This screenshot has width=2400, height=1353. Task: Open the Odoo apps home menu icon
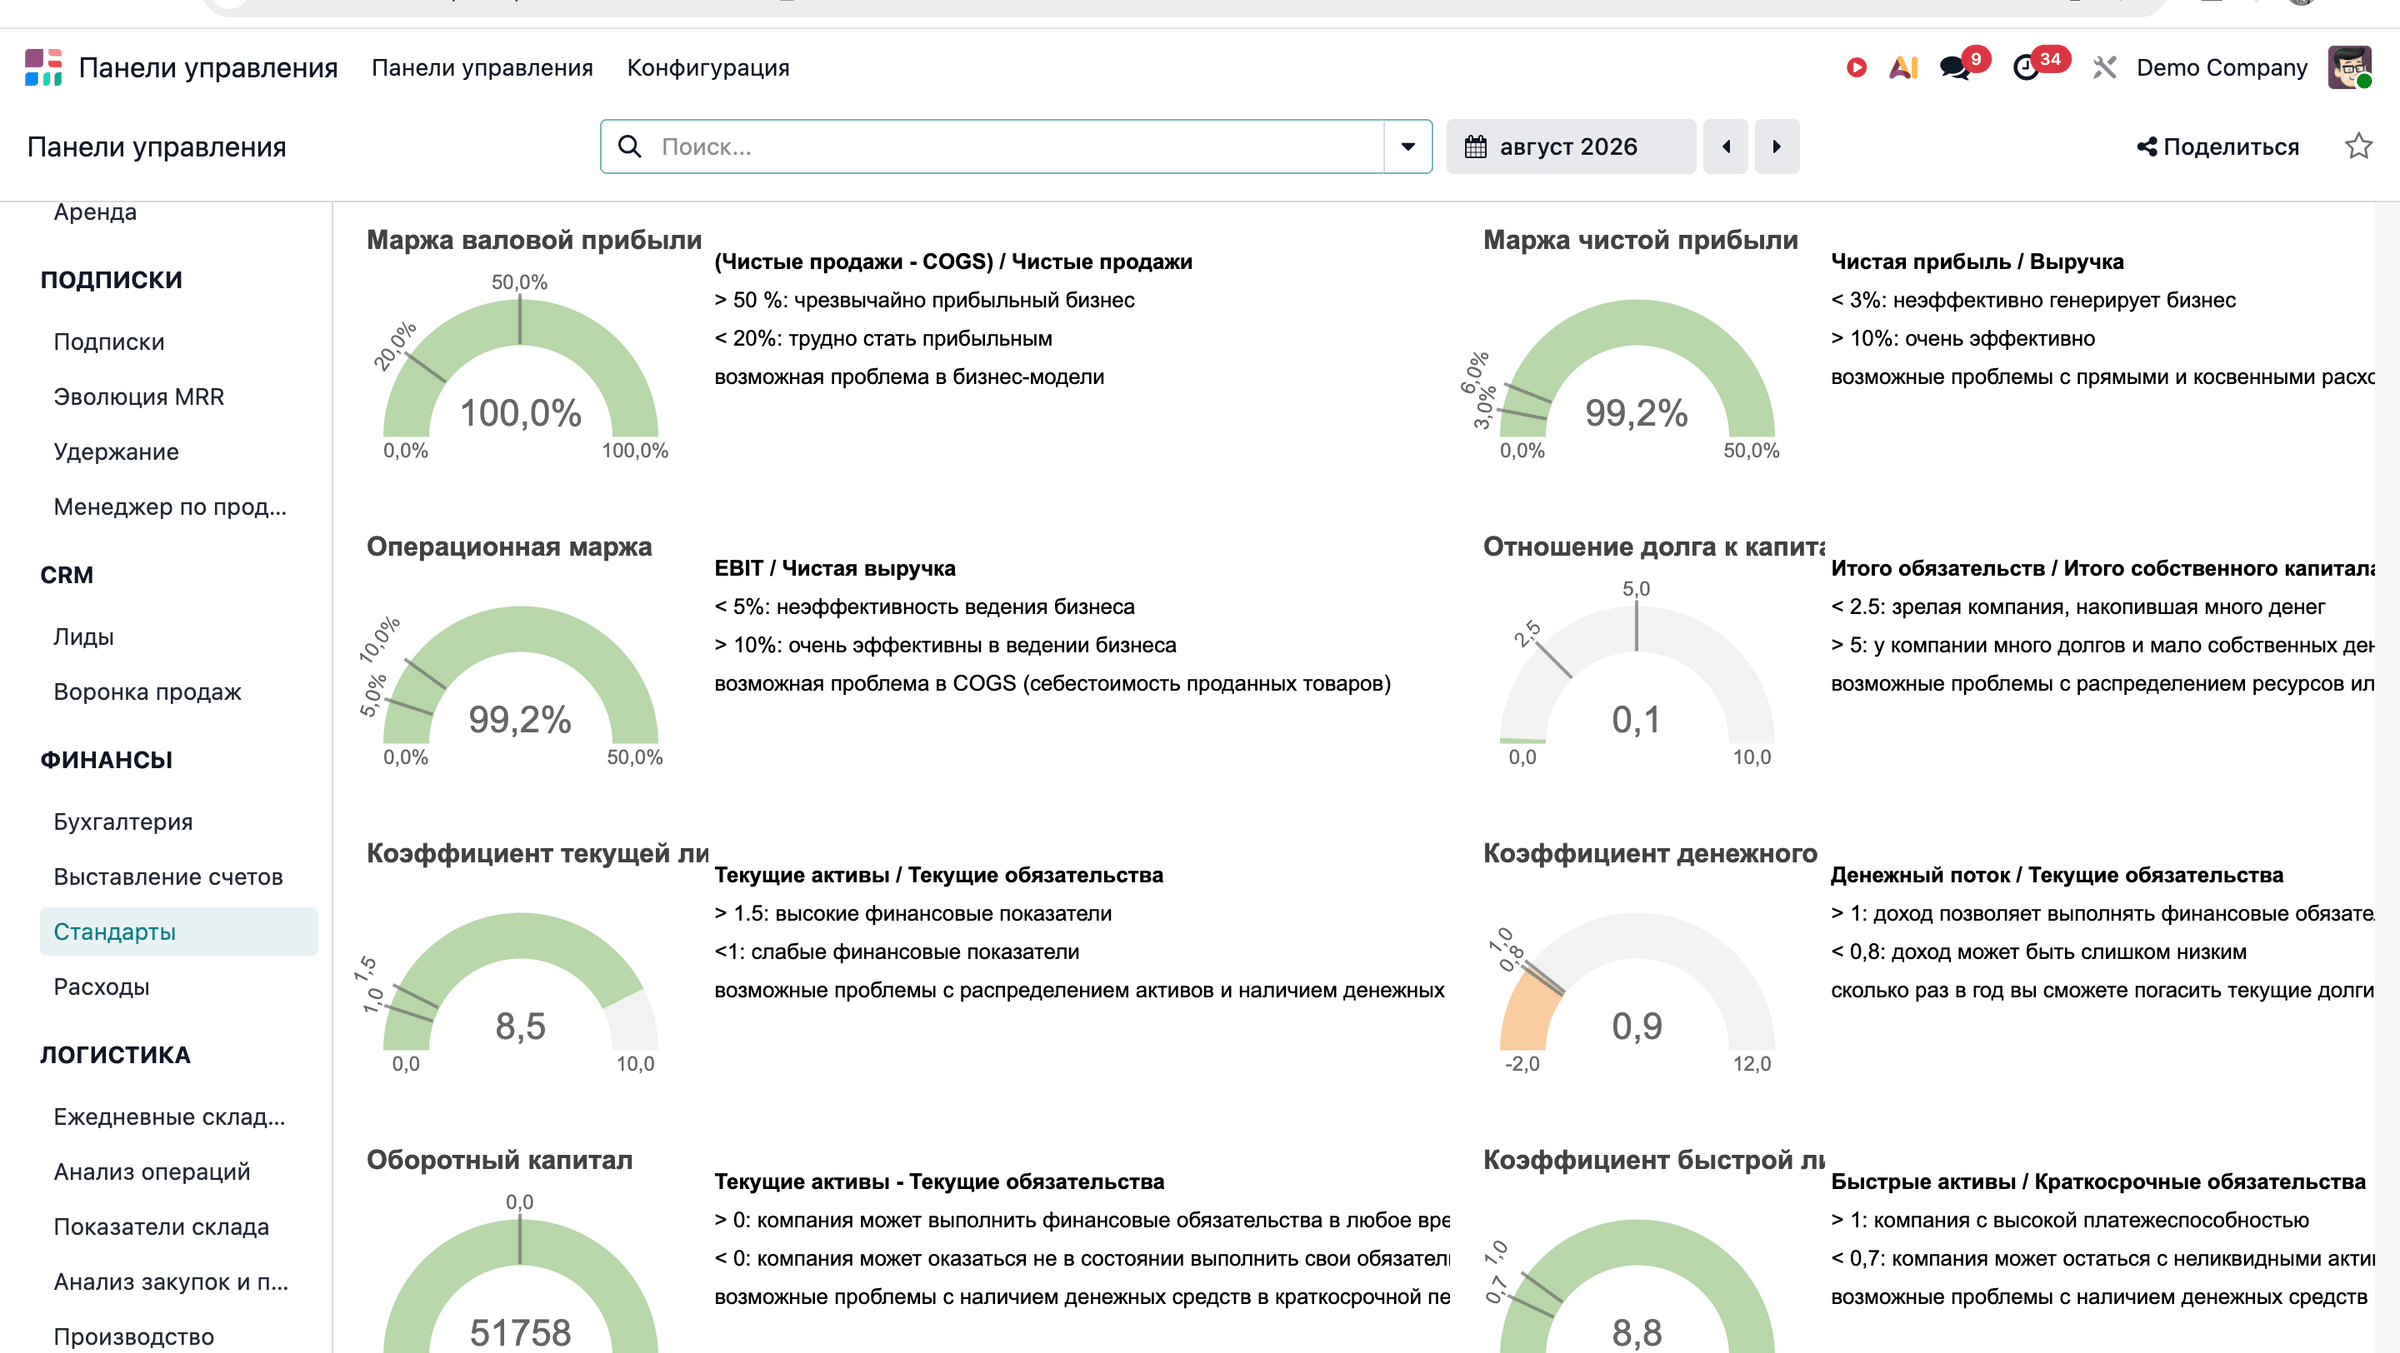[x=43, y=67]
